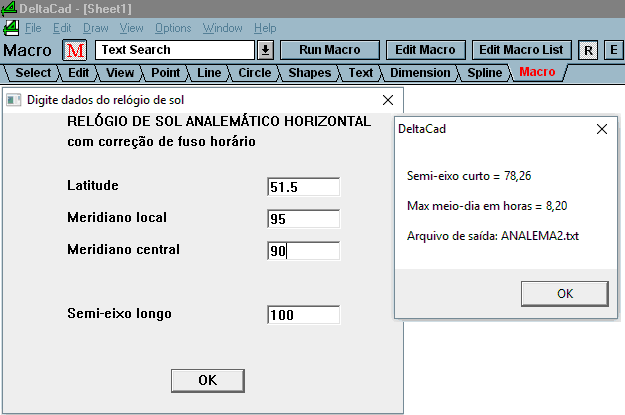Open the Window menu
625x415 pixels.
222,28
